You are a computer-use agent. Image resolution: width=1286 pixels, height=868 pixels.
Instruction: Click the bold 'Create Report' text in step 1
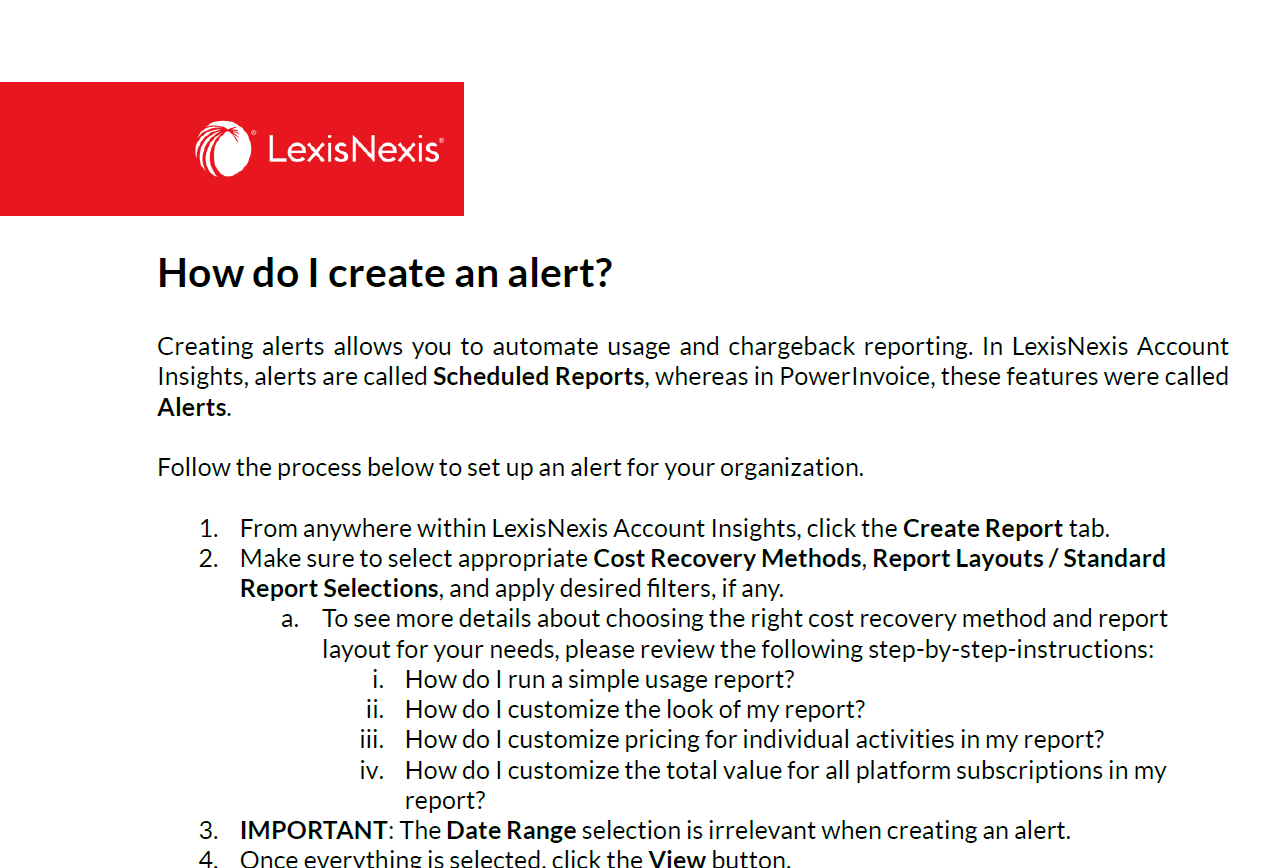point(983,528)
